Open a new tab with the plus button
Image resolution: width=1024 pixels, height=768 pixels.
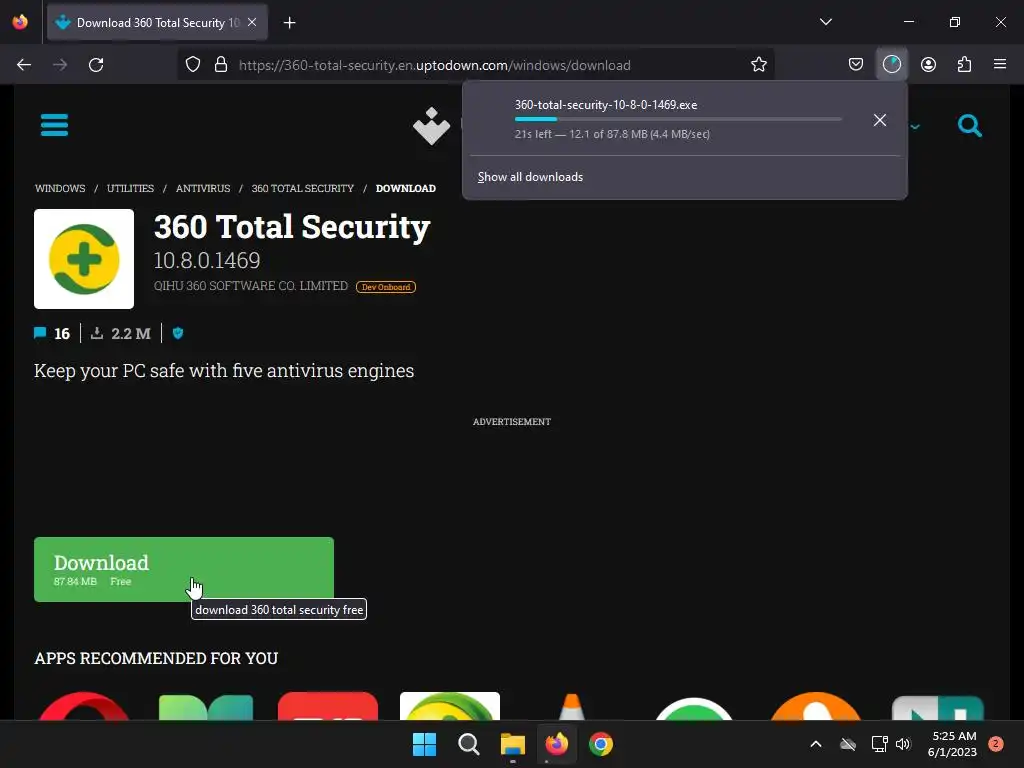point(289,23)
